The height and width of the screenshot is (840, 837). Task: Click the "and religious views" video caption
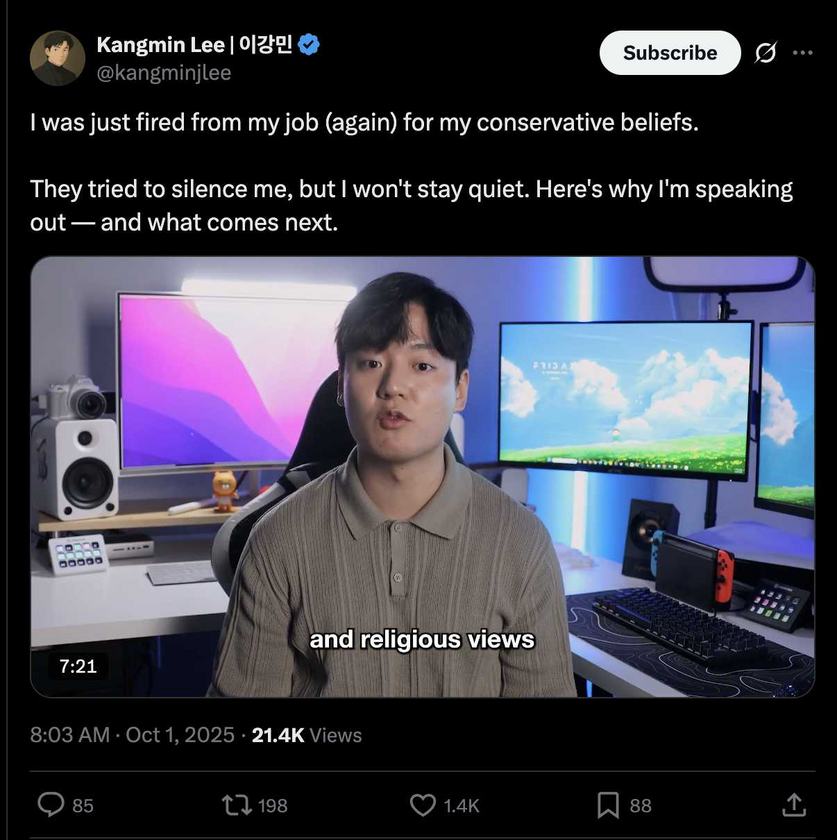pos(422,639)
